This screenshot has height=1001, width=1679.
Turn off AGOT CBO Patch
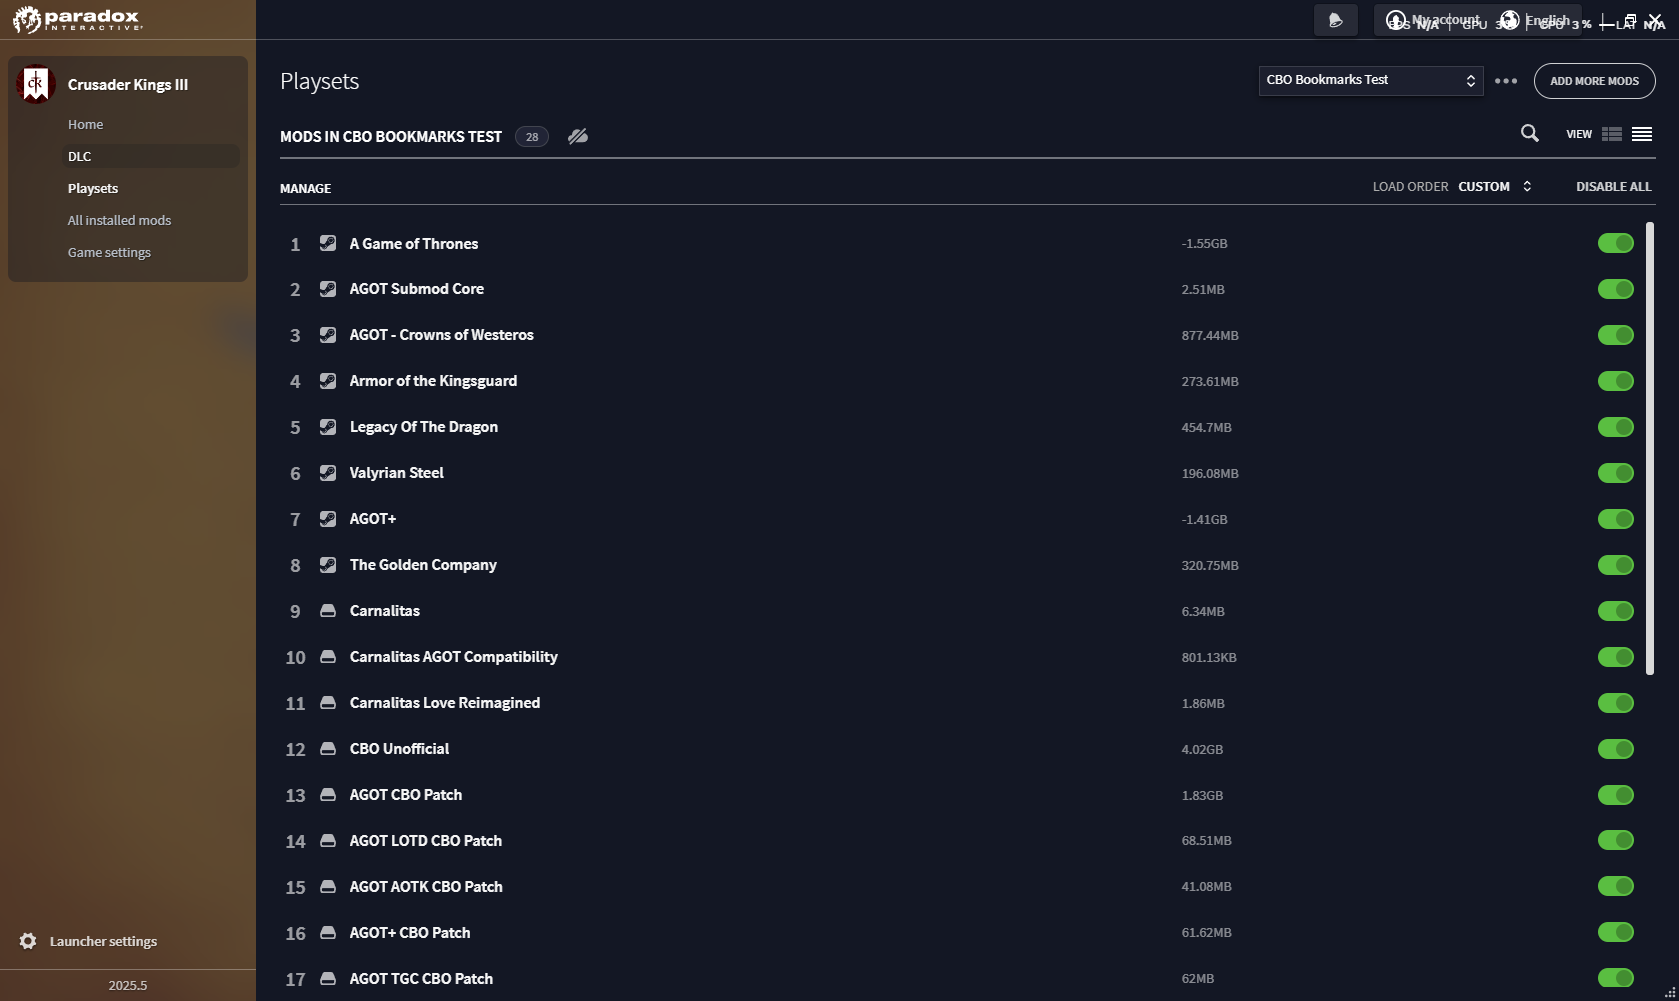(1615, 795)
